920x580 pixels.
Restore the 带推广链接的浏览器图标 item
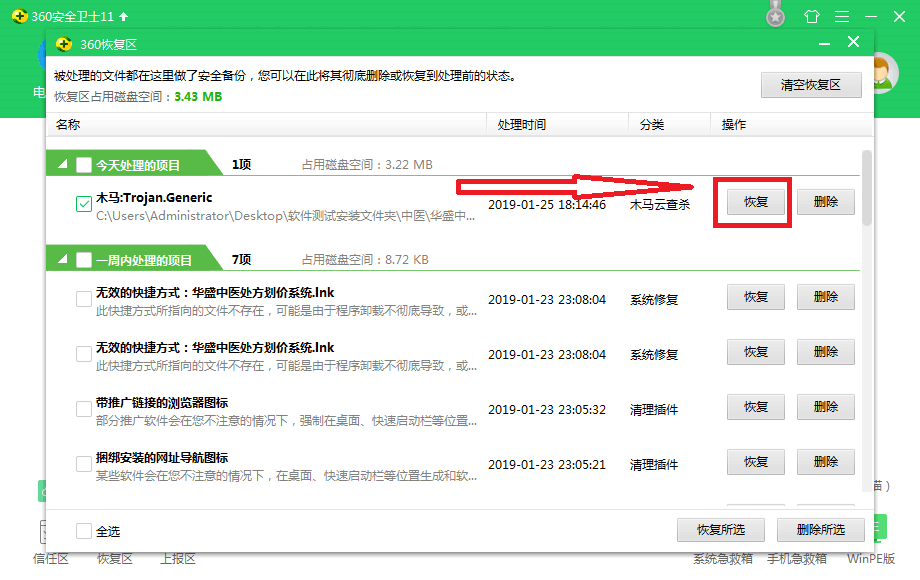(x=756, y=407)
